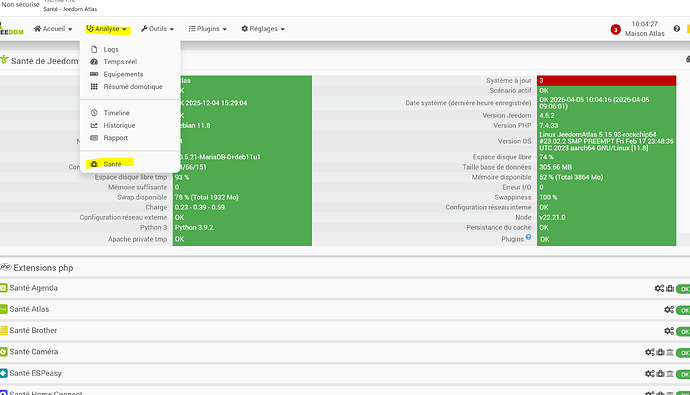The image size is (690, 395).
Task: Open Santé Agenda configuration gears icon
Action: pos(659,289)
